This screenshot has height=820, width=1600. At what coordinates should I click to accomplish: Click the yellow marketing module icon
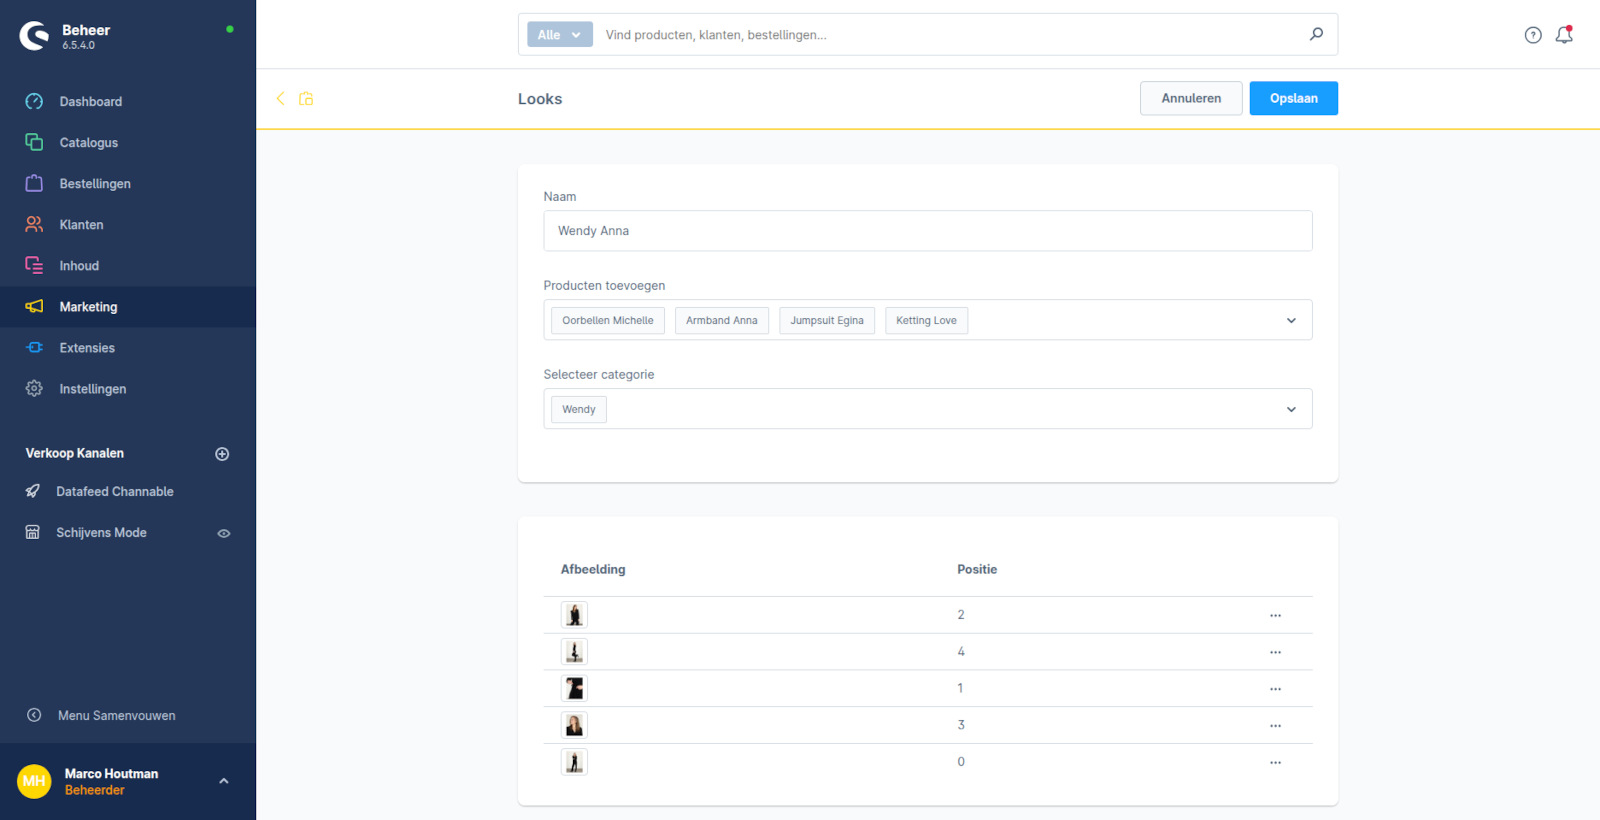(x=306, y=98)
